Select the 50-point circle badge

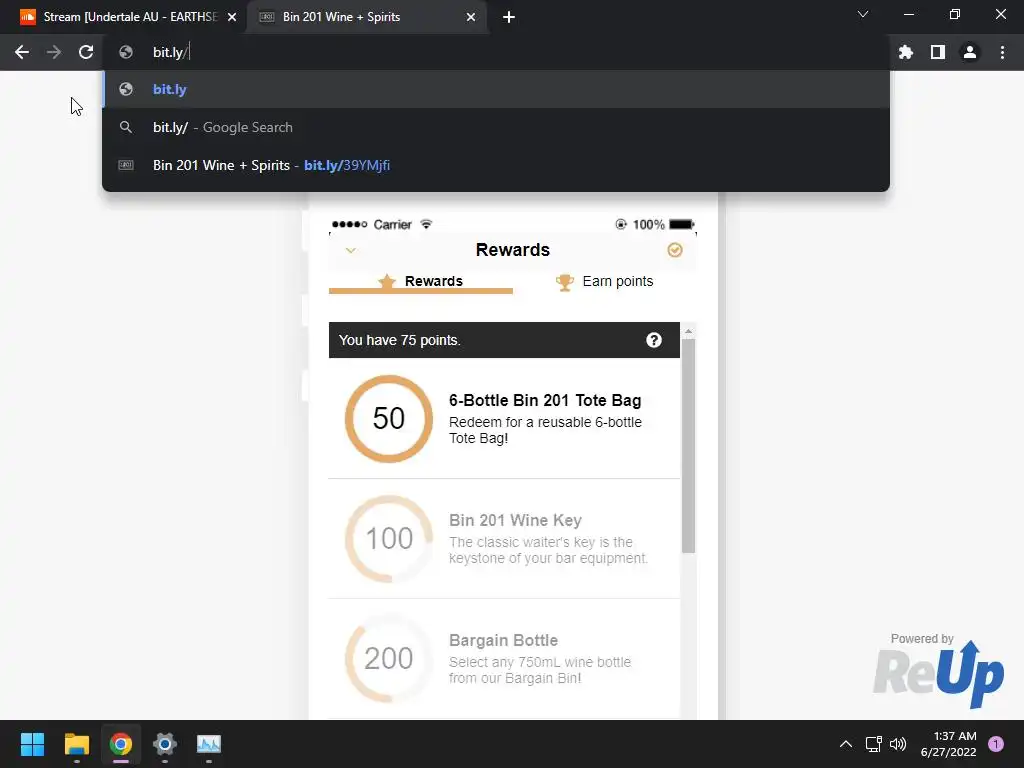[x=389, y=419]
